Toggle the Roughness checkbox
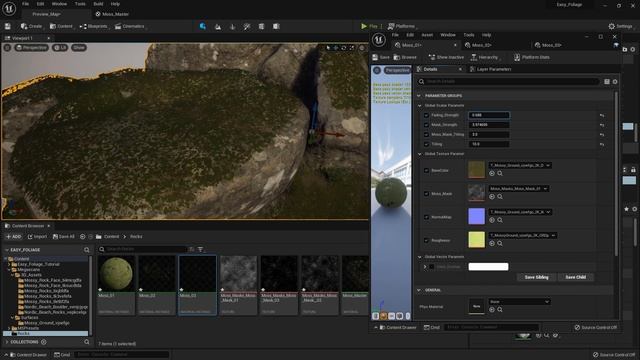The image size is (640, 360). (x=426, y=241)
